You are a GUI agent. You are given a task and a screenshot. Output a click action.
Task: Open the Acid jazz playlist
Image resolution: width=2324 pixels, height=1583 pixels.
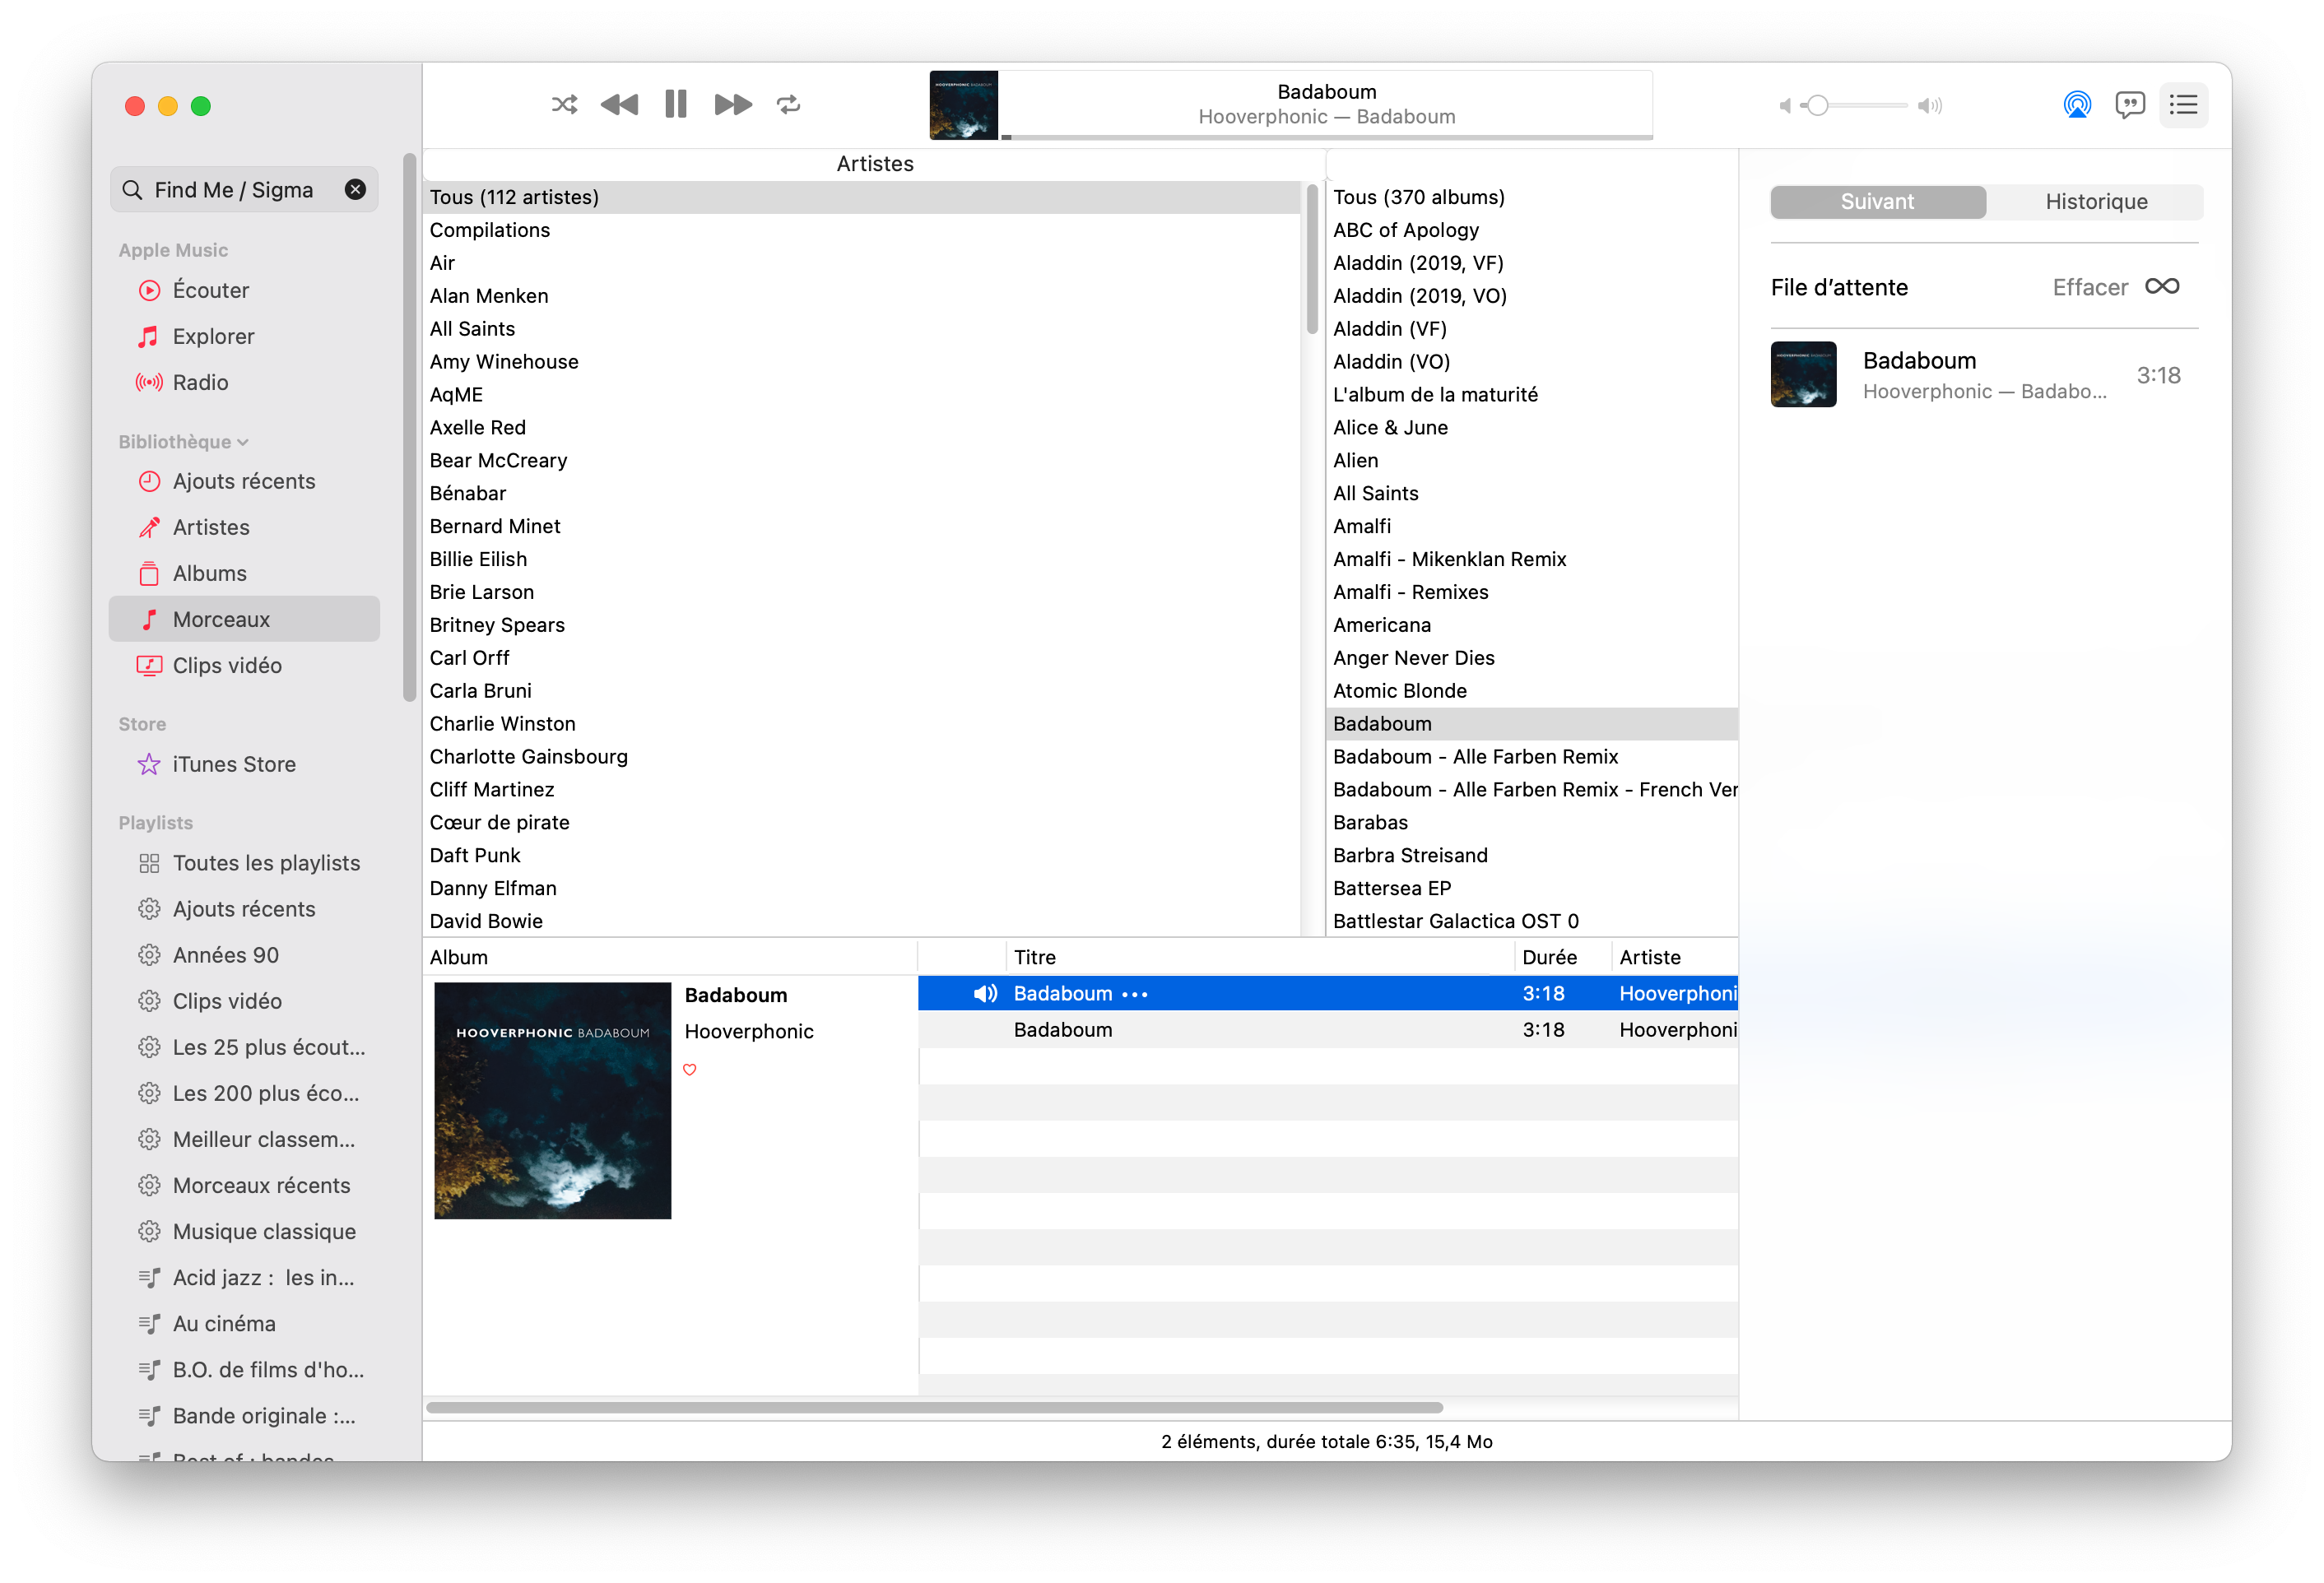click(244, 1277)
